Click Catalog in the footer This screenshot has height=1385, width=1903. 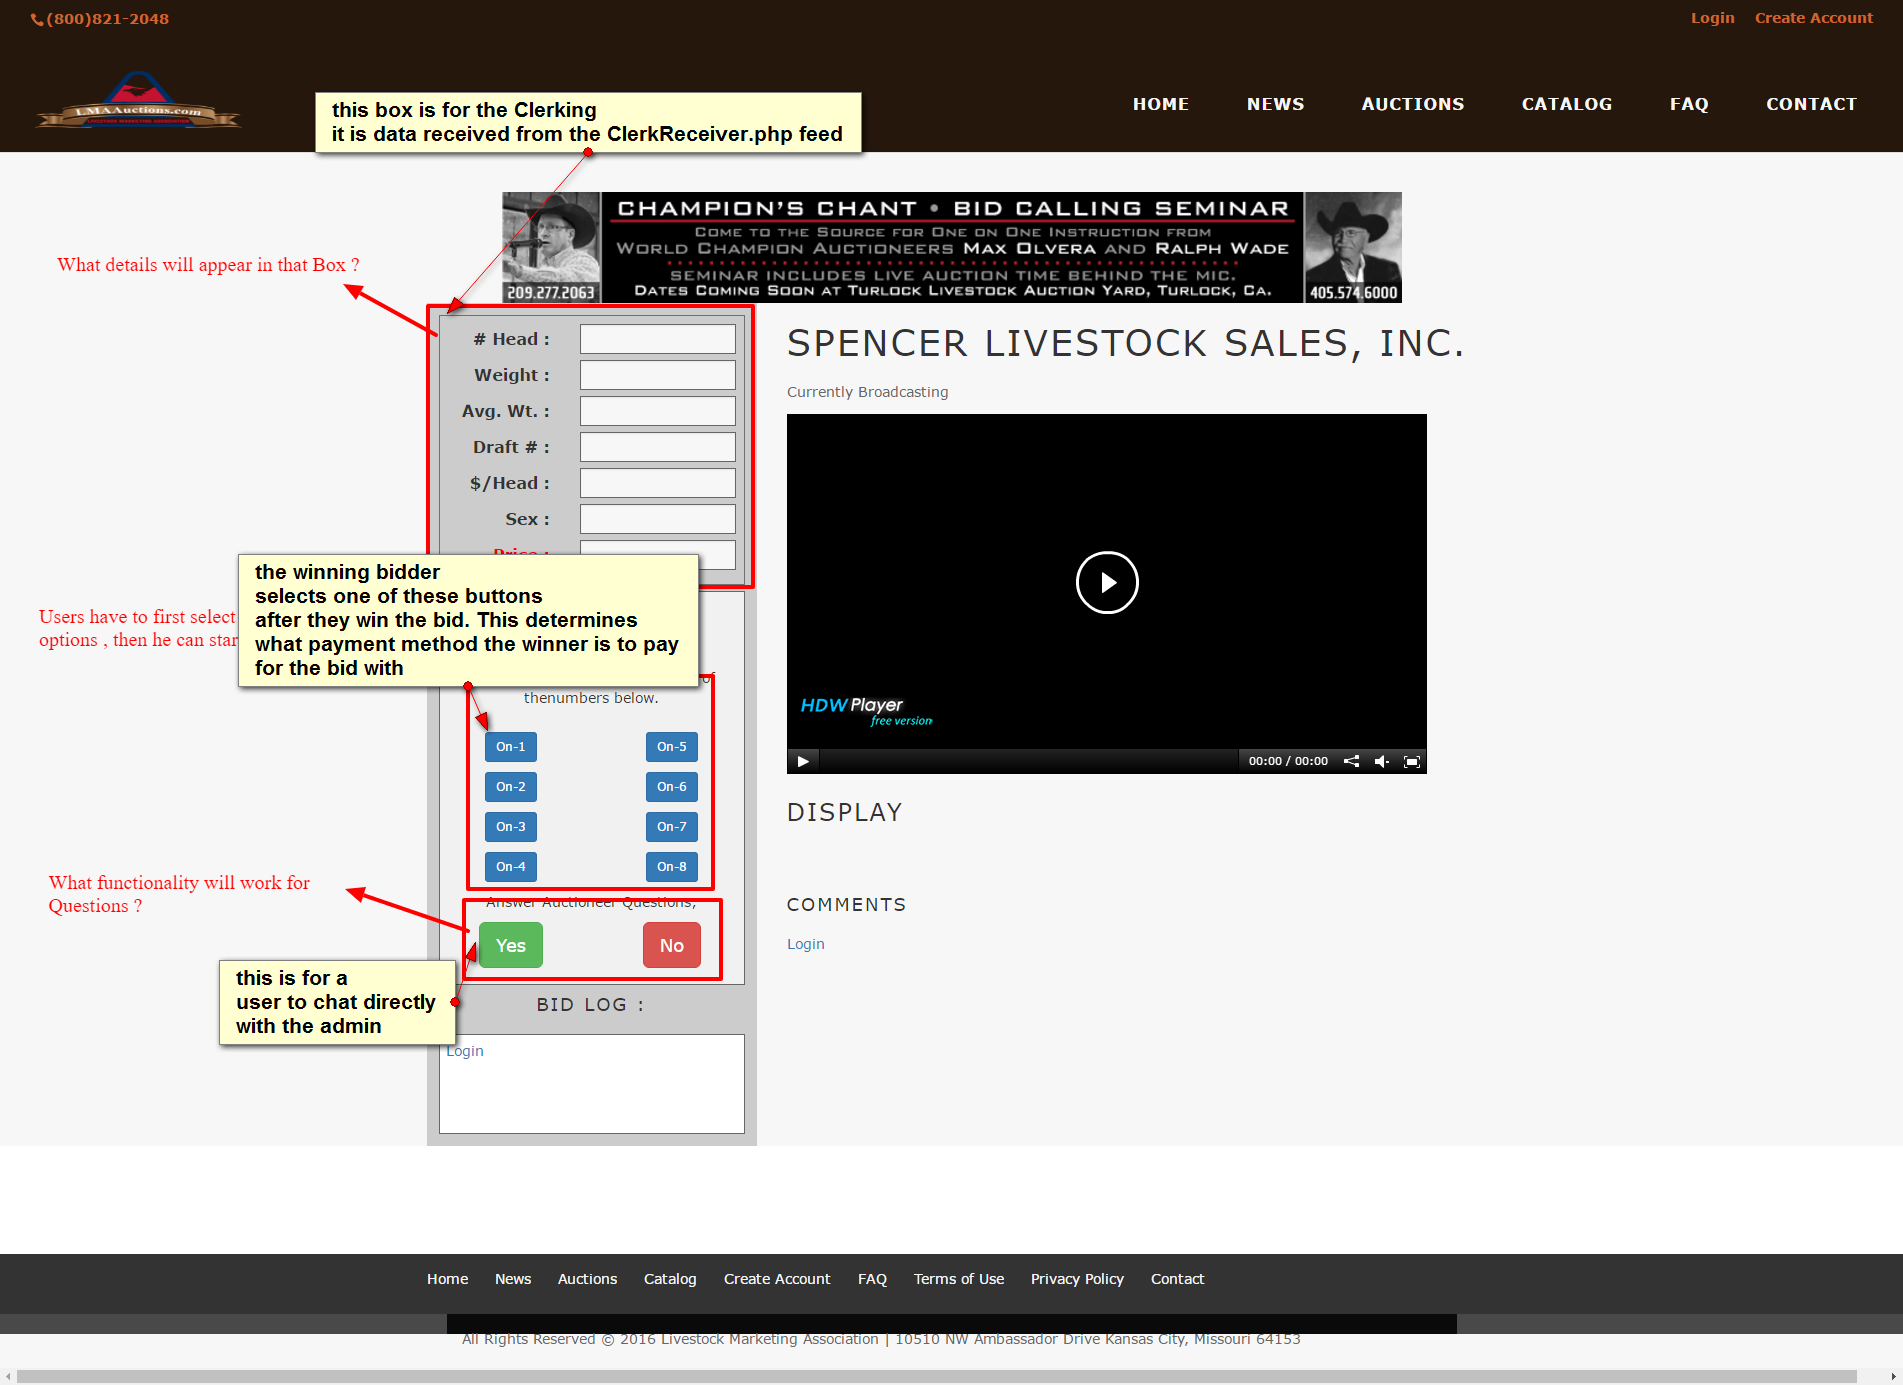[670, 1279]
